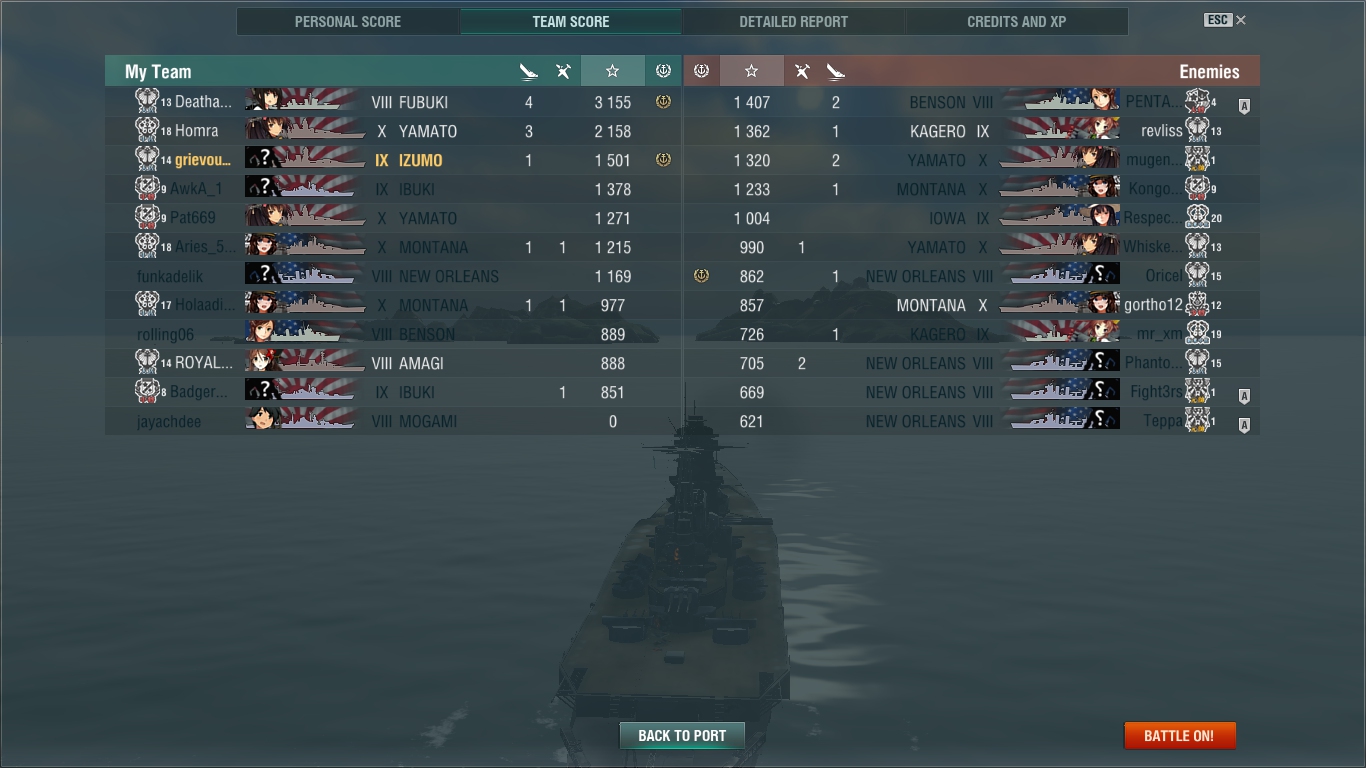
Task: Sort Enemies by aircraft shot down icon
Action: point(802,71)
